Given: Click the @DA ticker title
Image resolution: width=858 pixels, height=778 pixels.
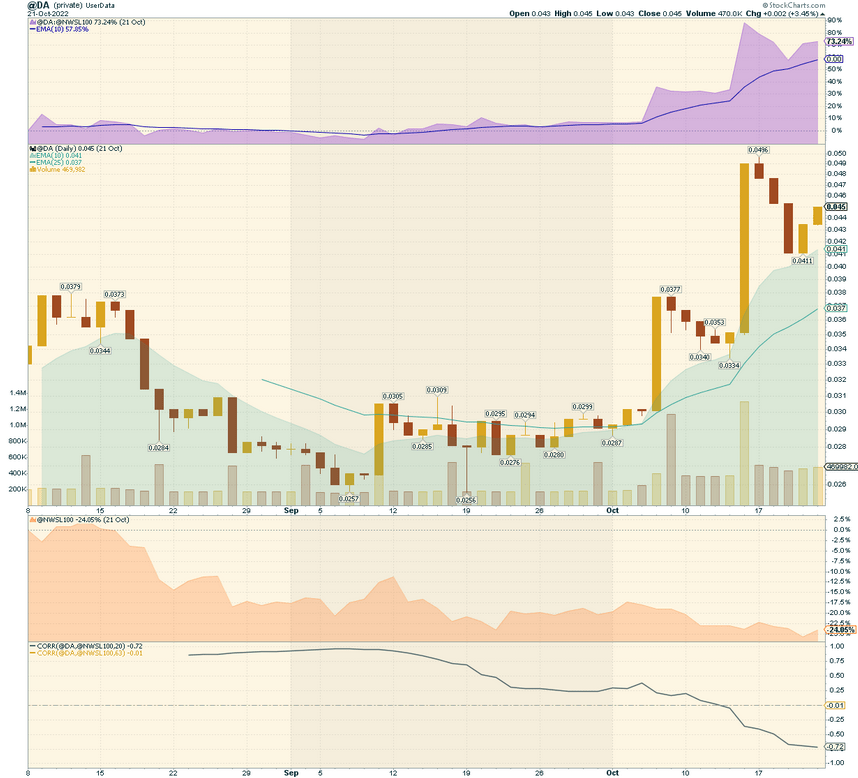Looking at the screenshot, I should point(38,5).
